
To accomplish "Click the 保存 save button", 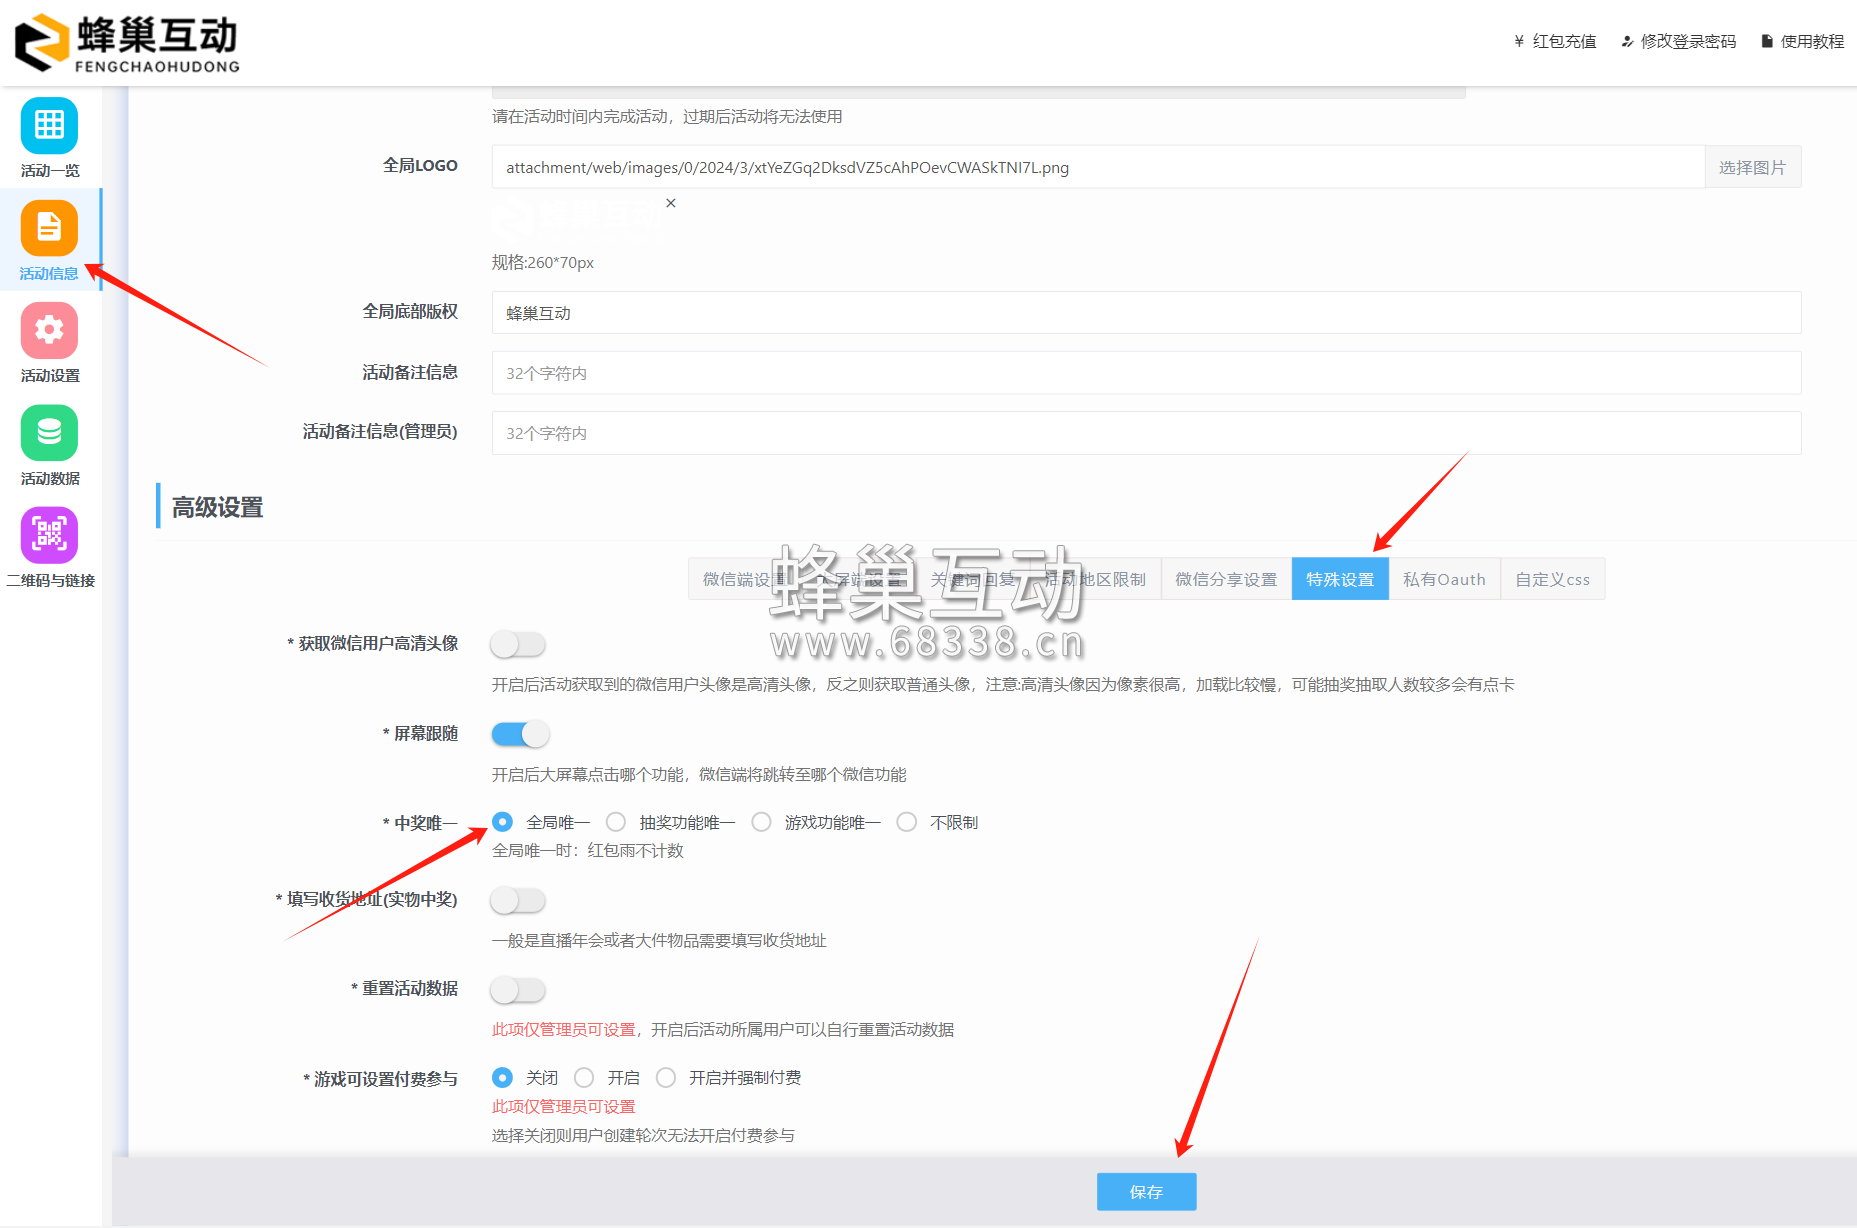I will (x=1146, y=1191).
